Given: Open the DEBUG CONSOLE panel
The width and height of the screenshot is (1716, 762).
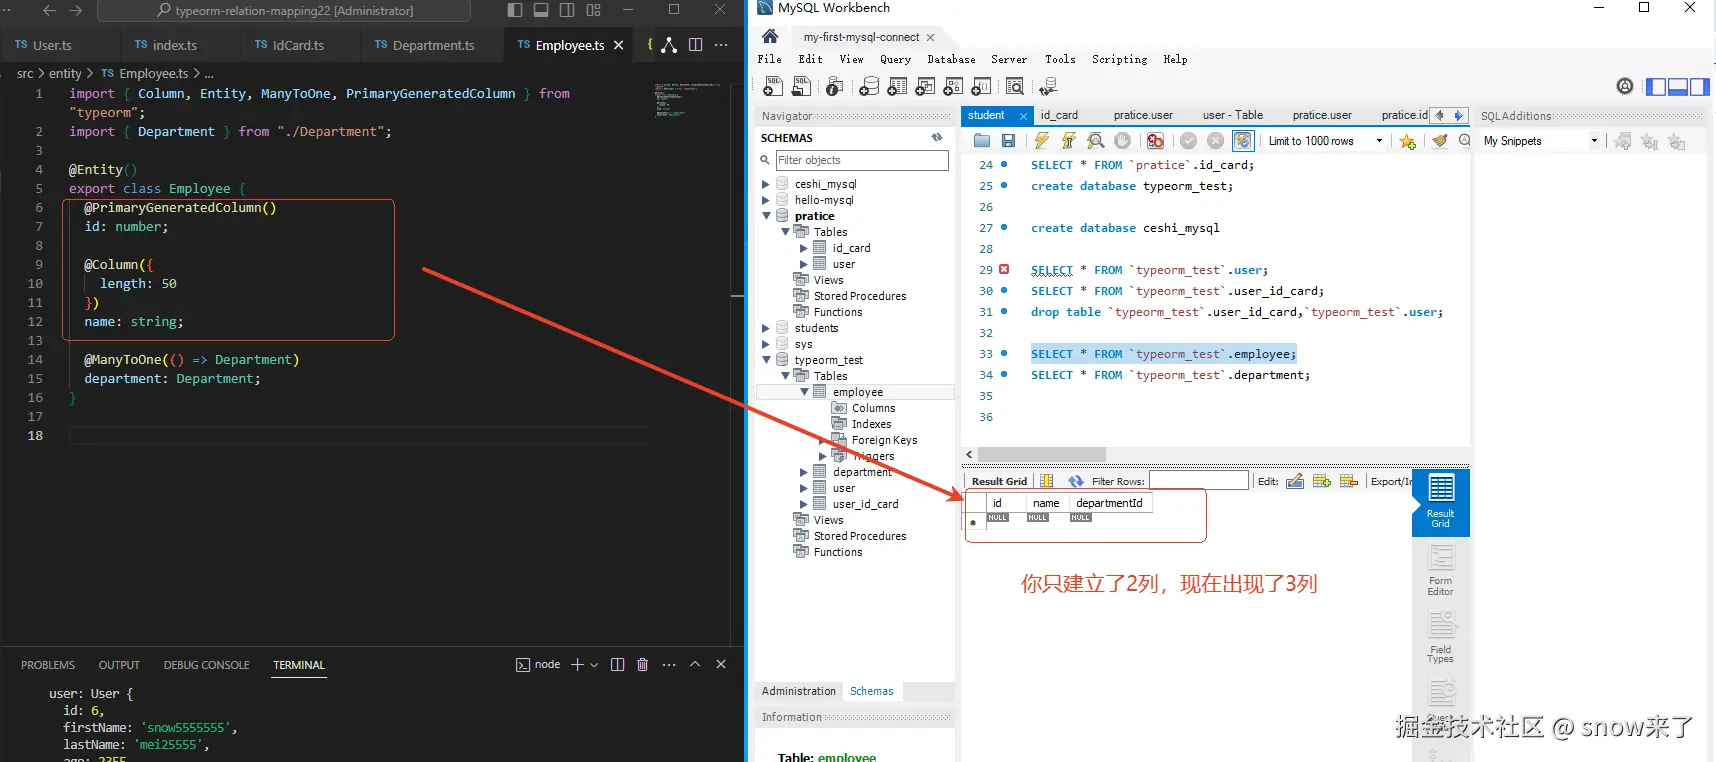Looking at the screenshot, I should point(206,665).
